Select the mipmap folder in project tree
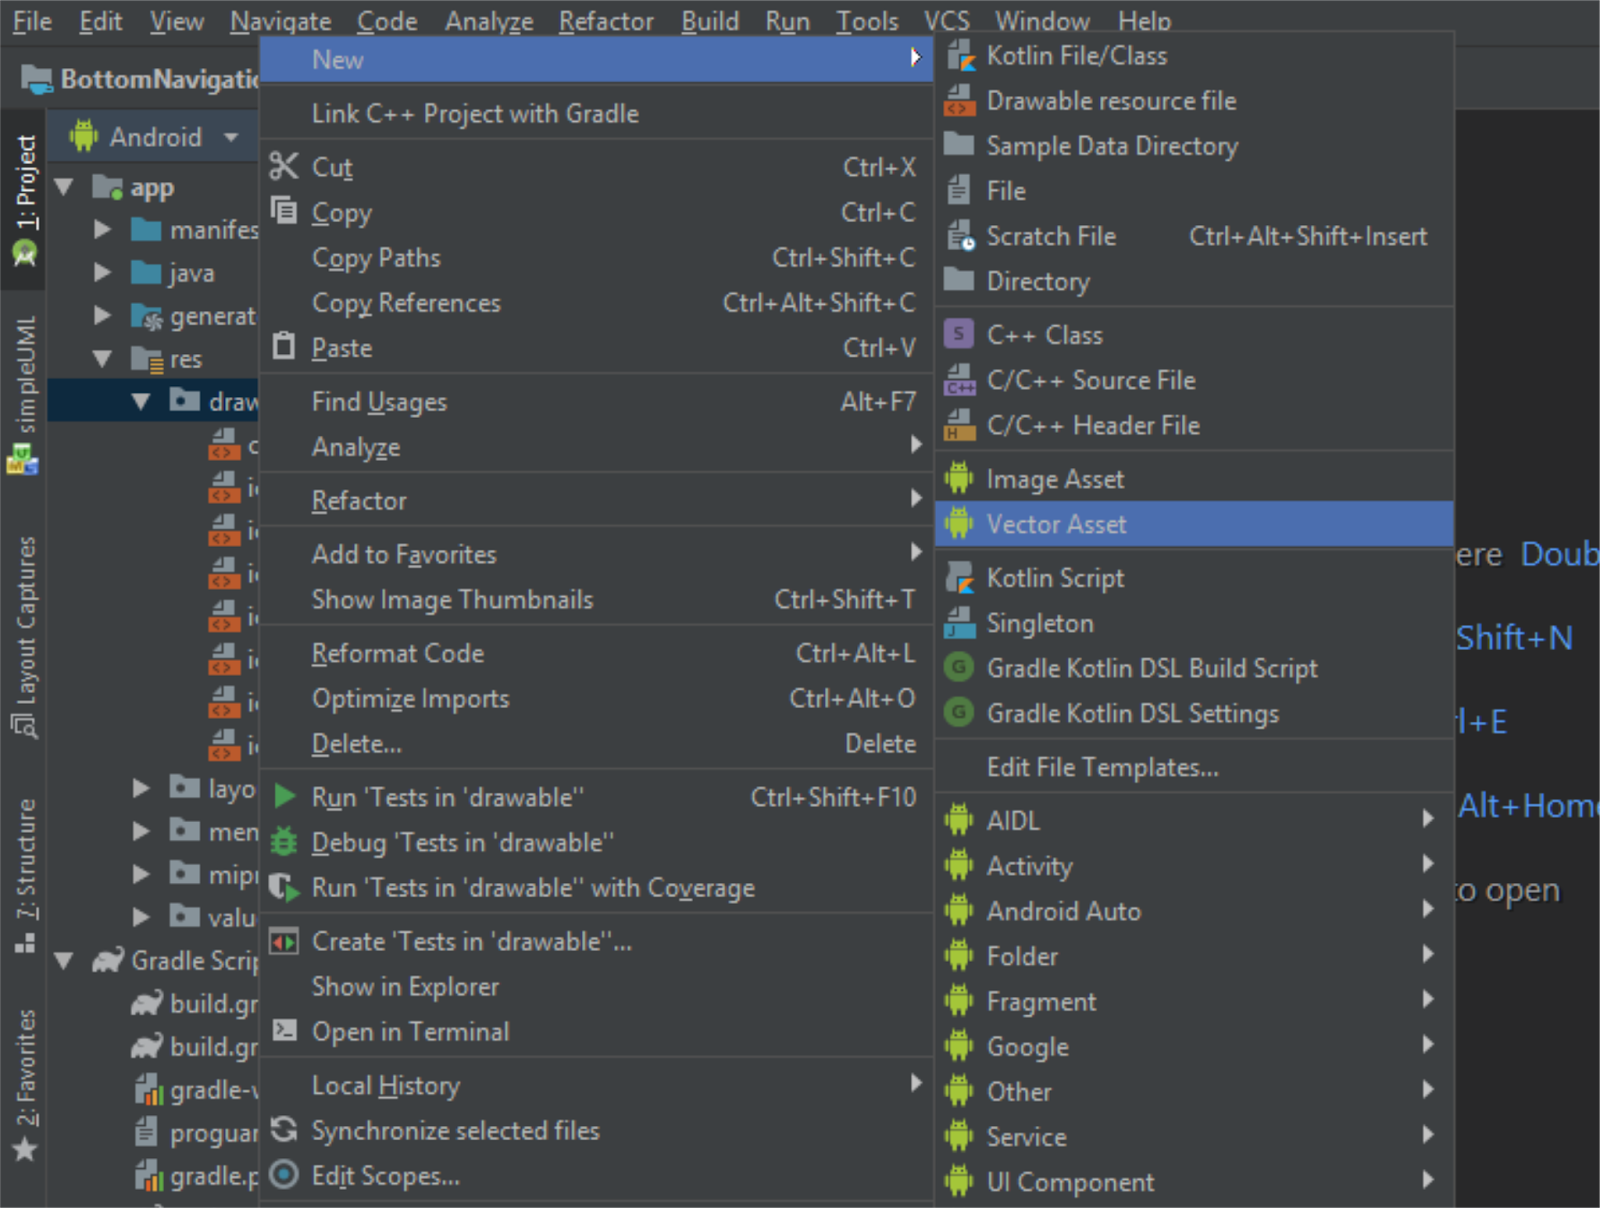Screen dimensions: 1600x1208 coord(214,875)
